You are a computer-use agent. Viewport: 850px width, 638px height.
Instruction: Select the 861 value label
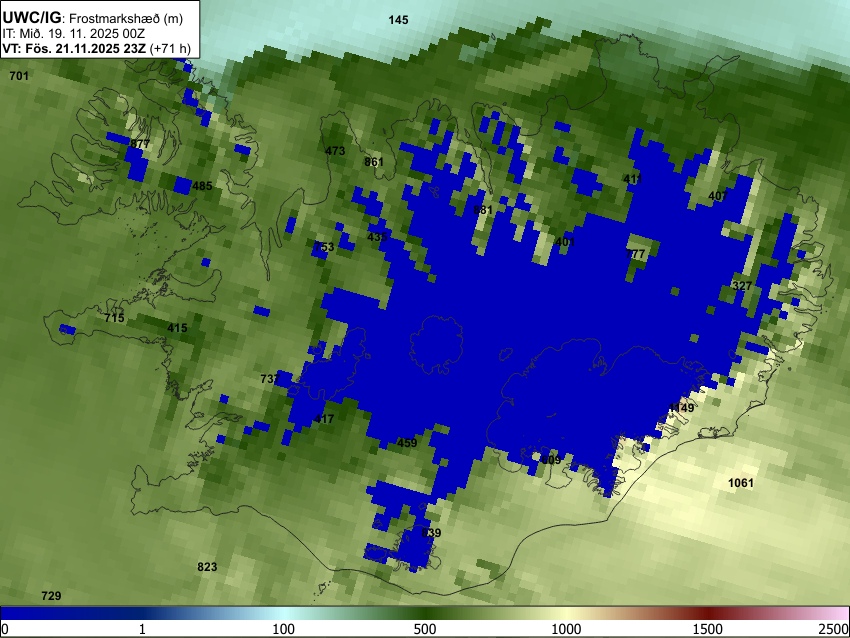point(374,162)
